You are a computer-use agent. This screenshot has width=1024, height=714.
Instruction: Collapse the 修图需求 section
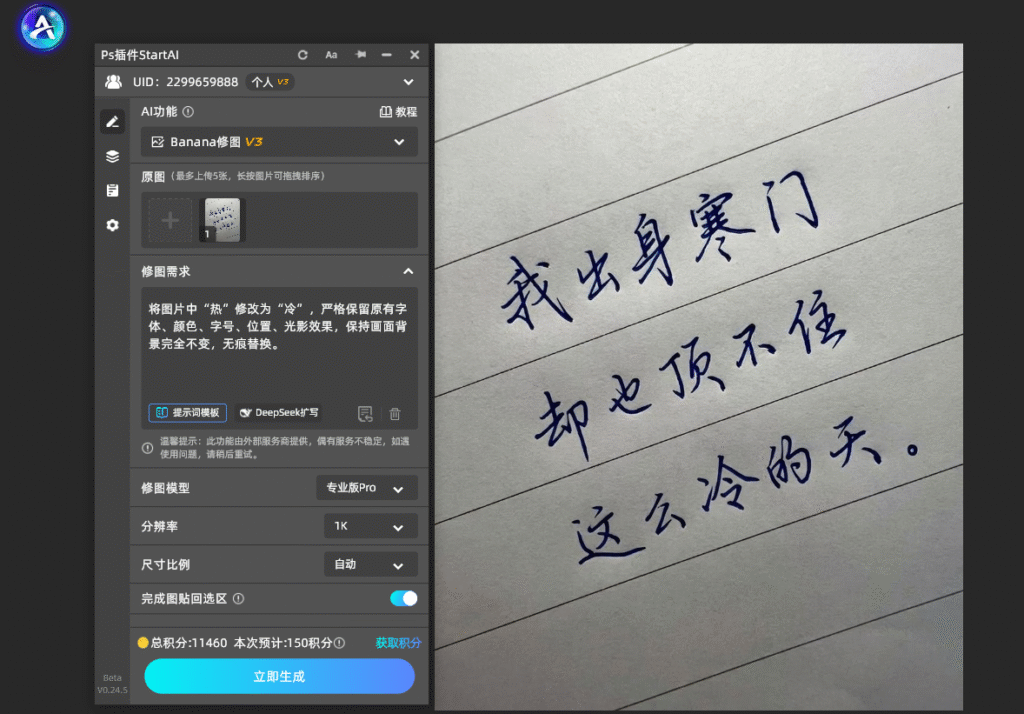pyautogui.click(x=408, y=271)
